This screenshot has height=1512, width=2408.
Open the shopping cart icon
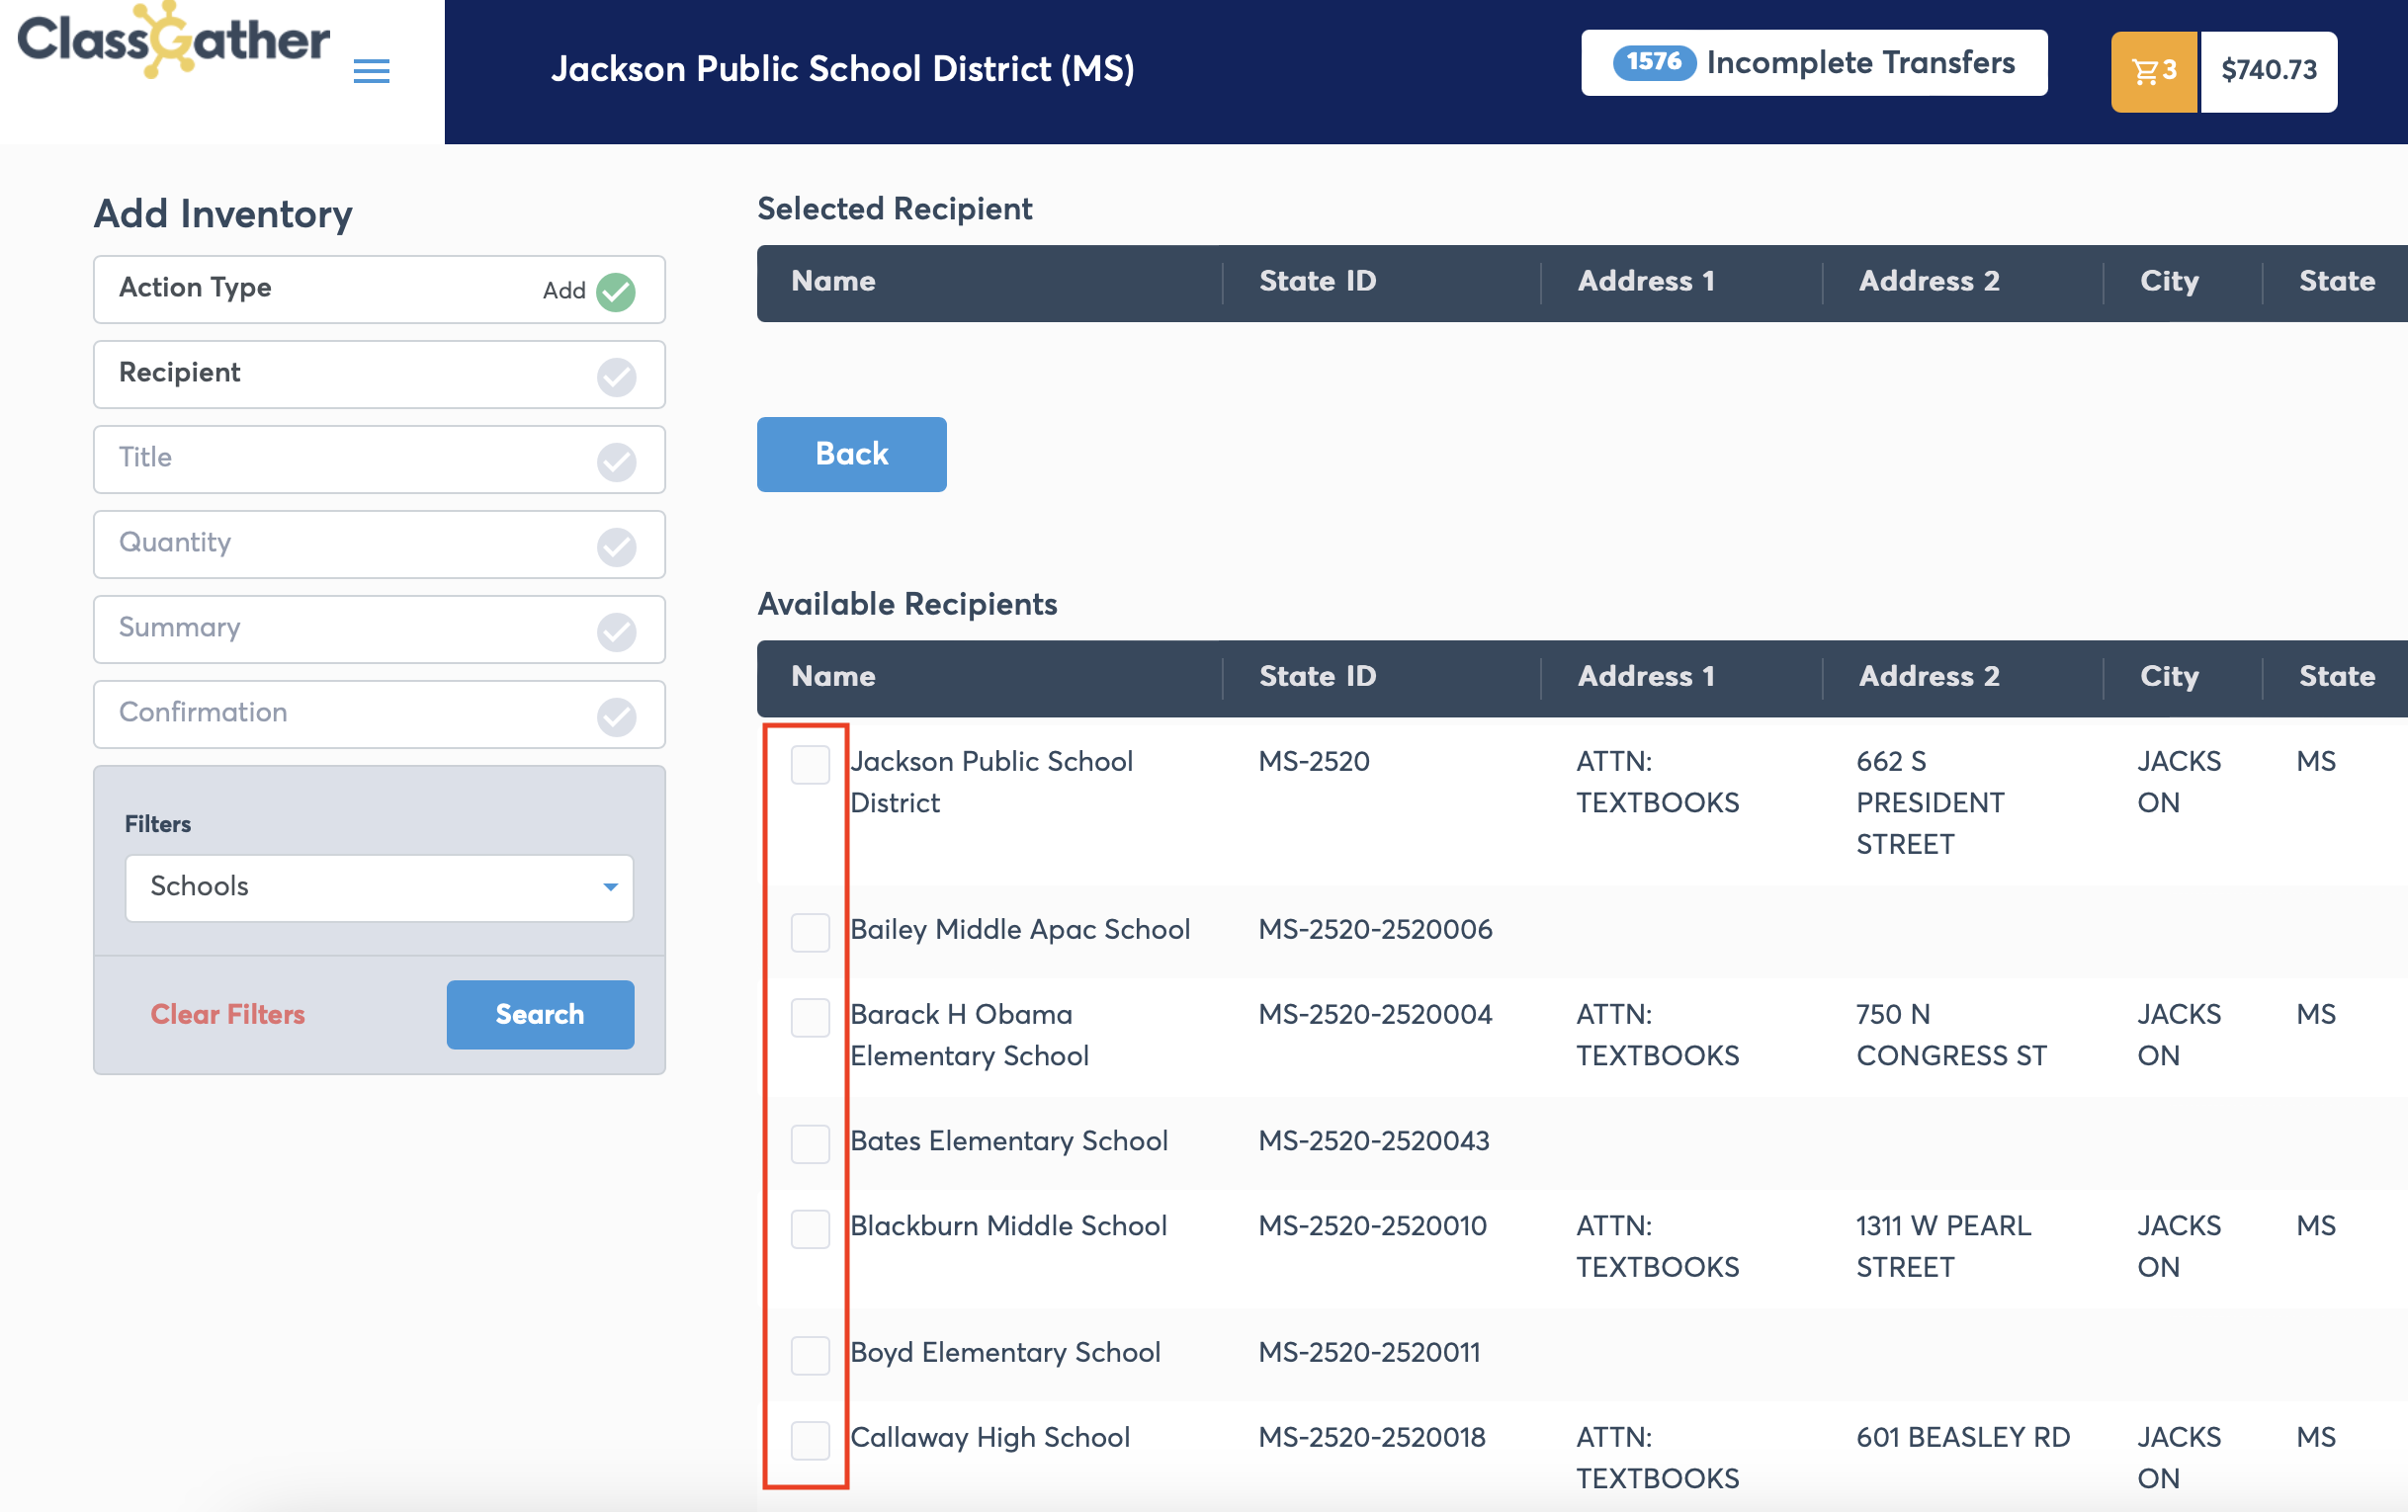click(x=2153, y=71)
